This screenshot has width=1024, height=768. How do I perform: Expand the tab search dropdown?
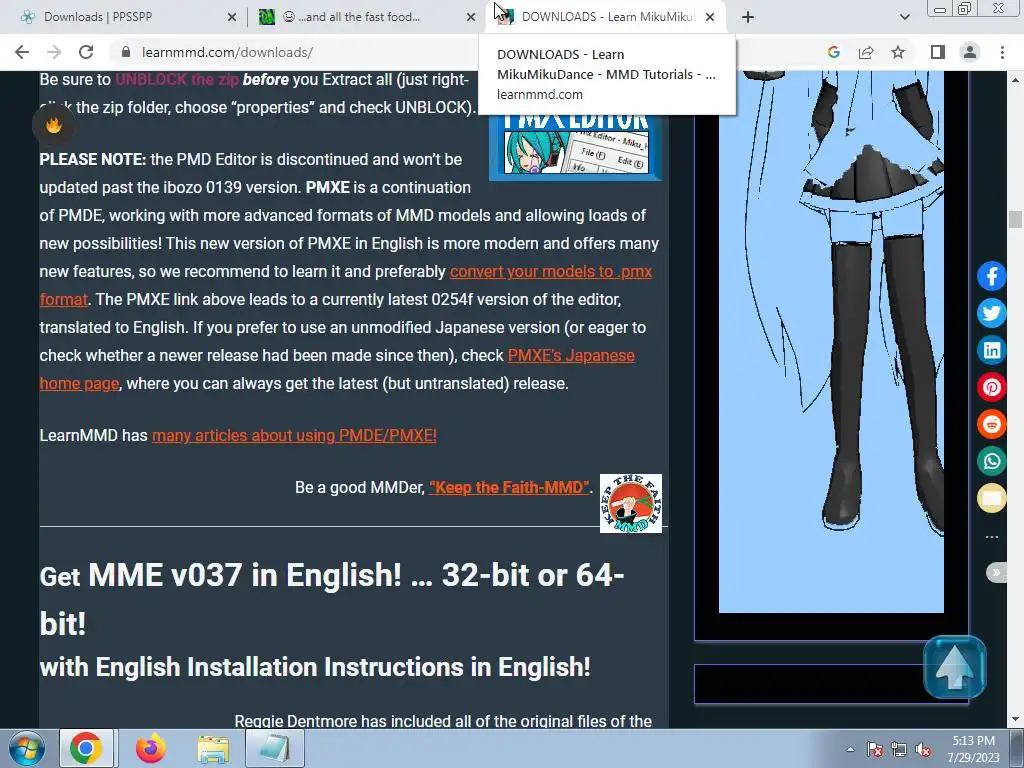(x=904, y=17)
